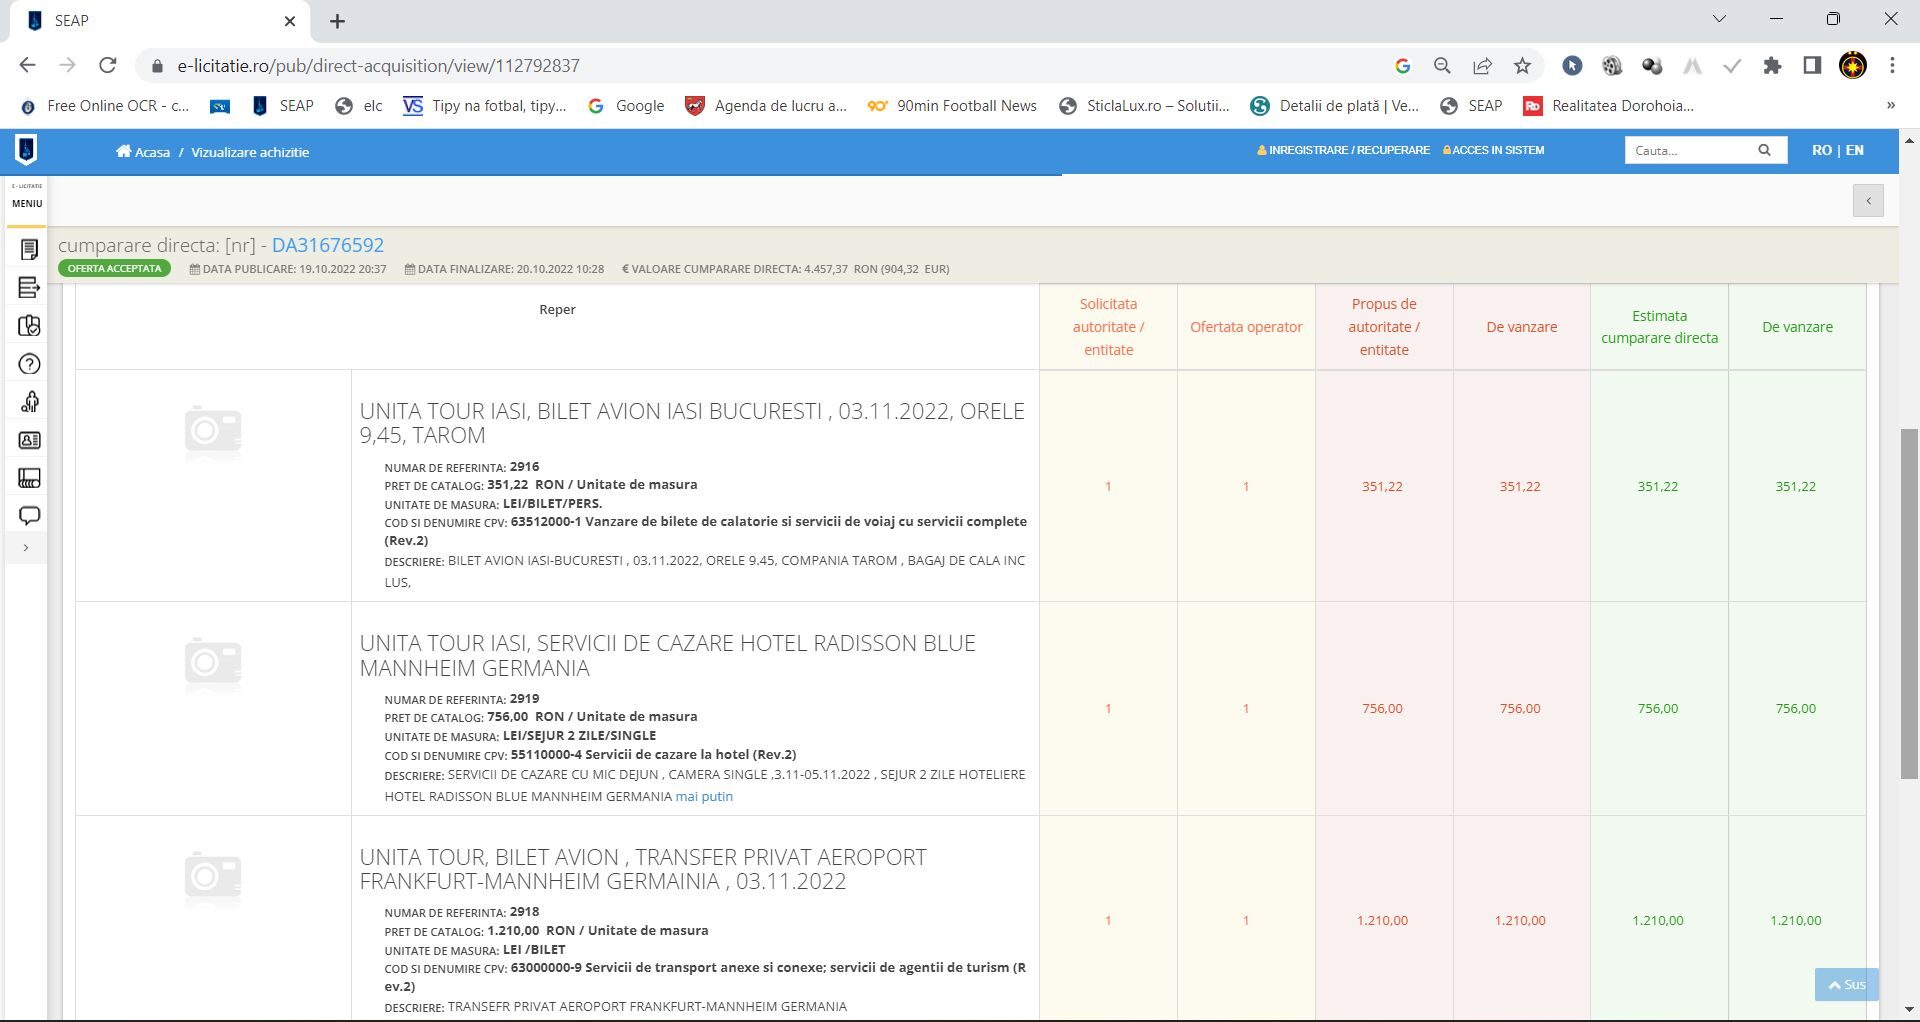Click the browser Back arrow
The height and width of the screenshot is (1022, 1920).
(27, 66)
